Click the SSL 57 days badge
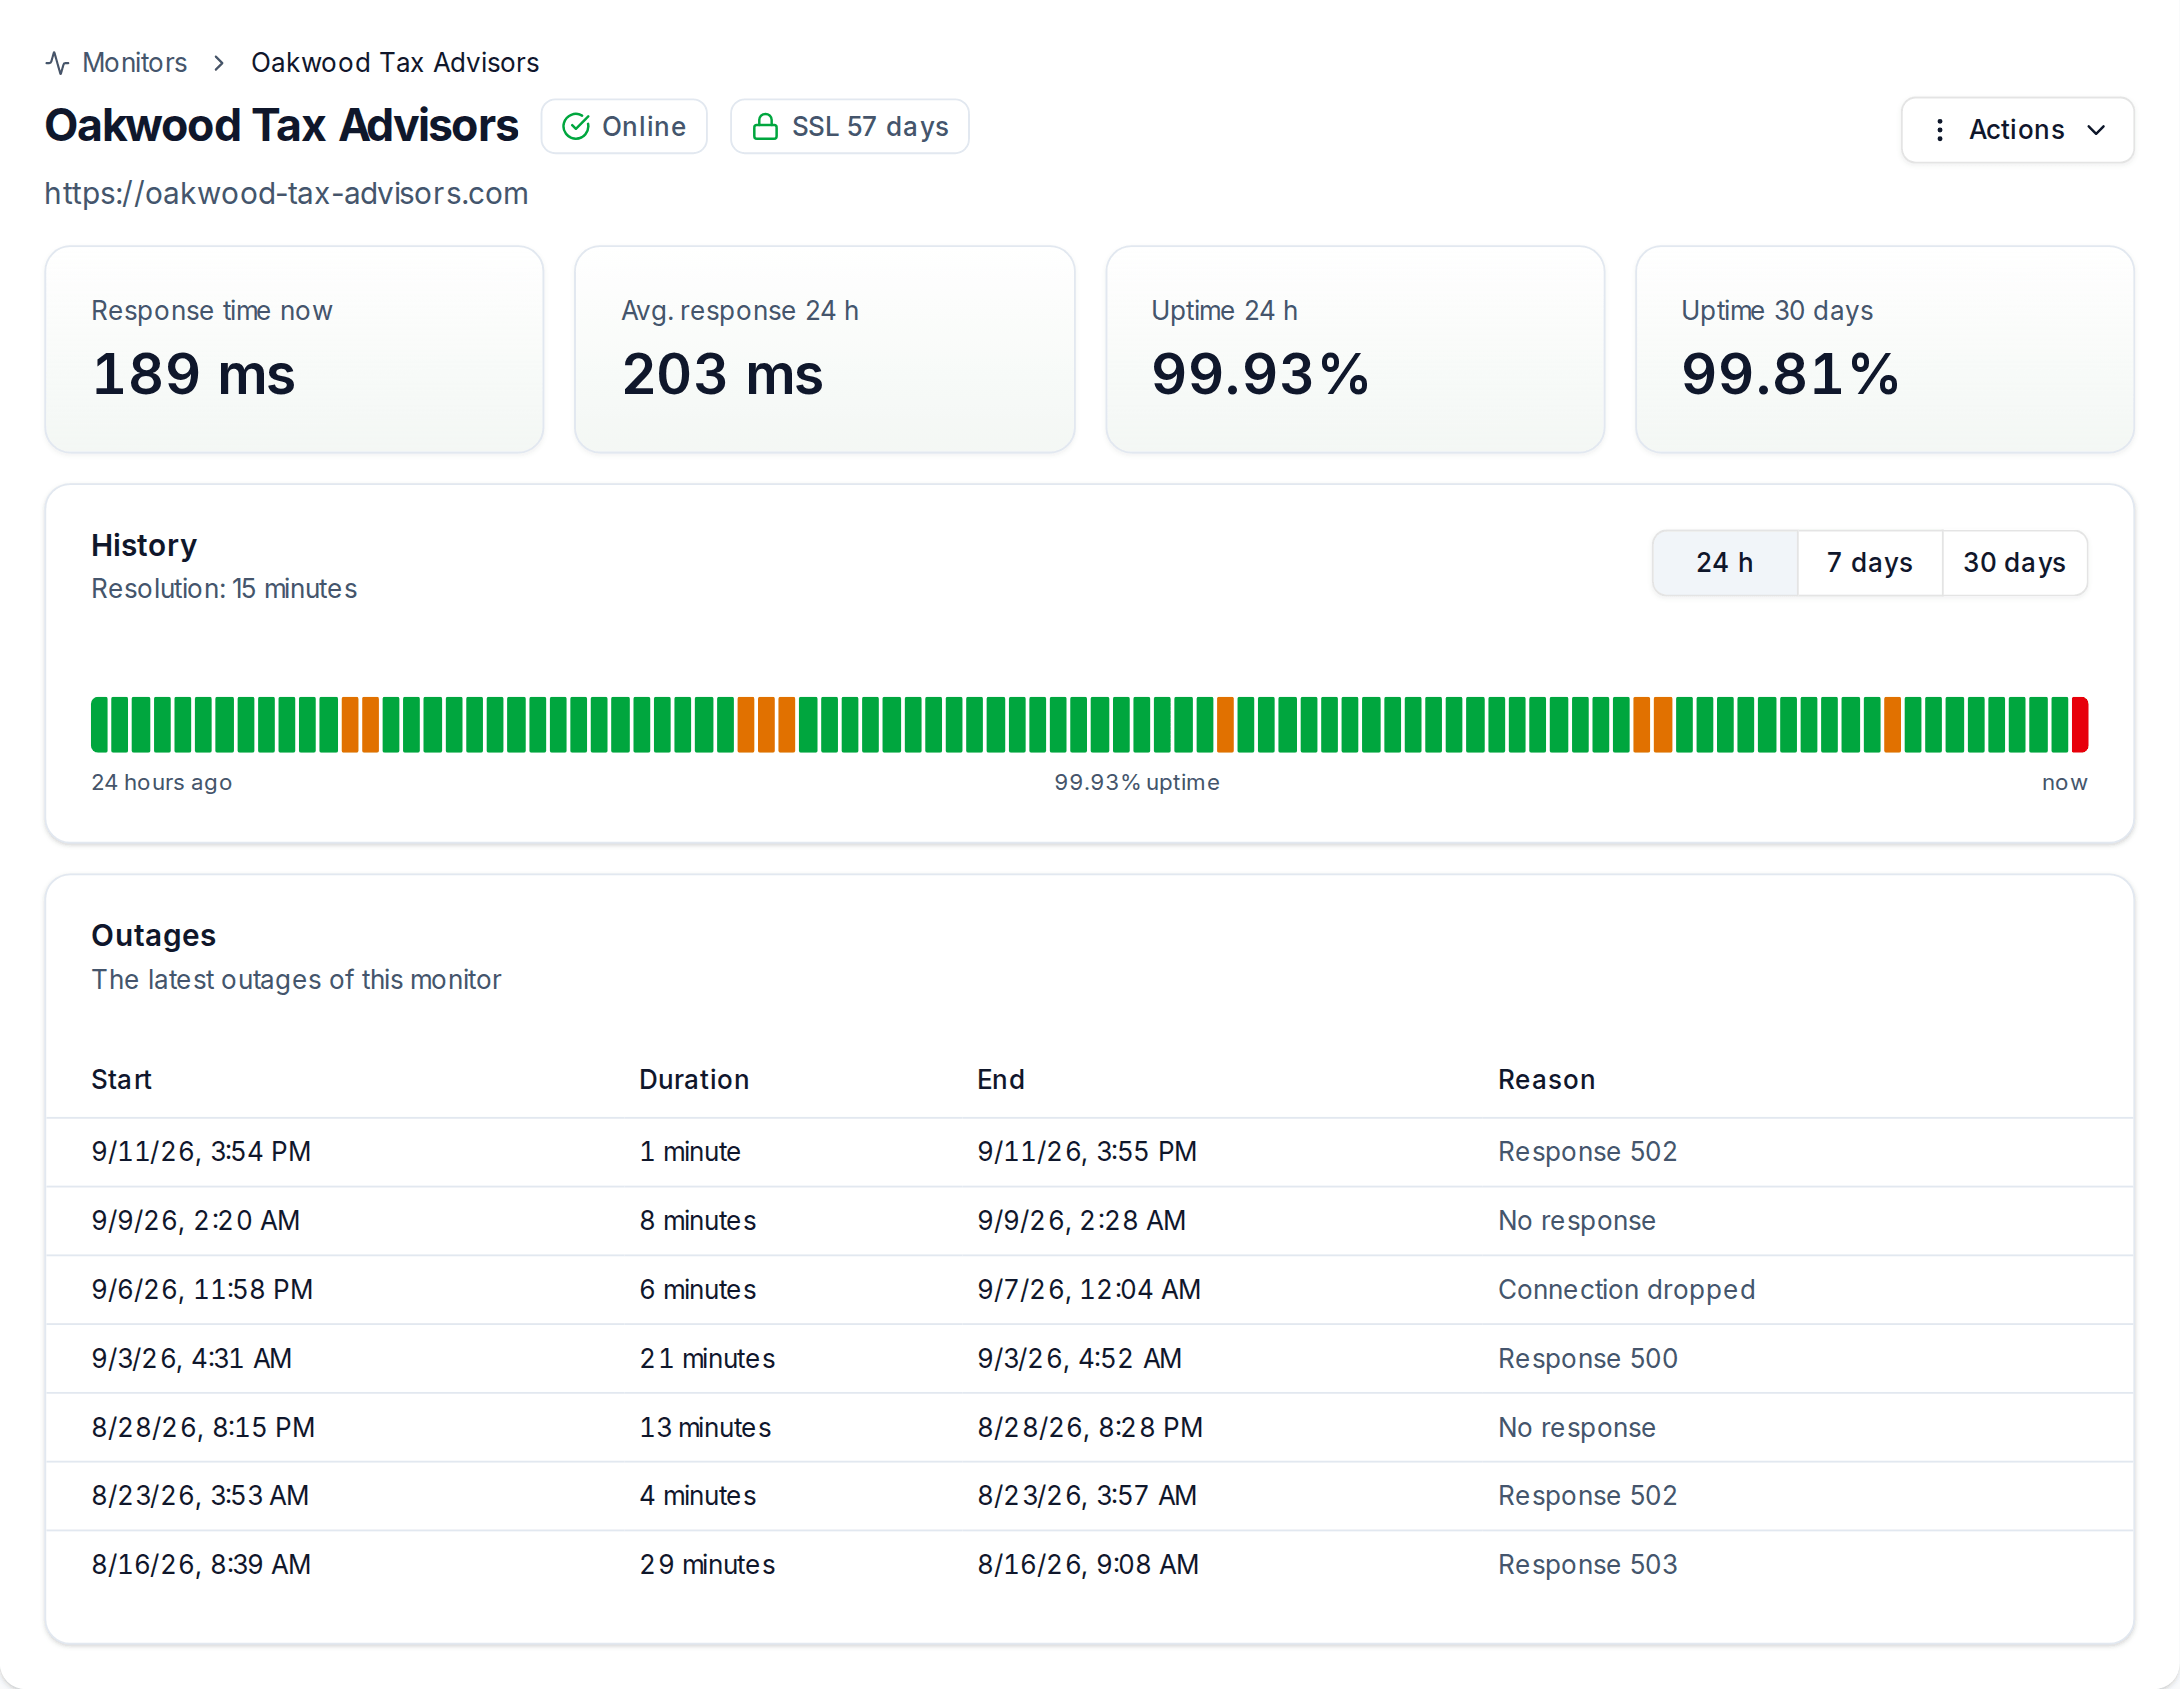 tap(849, 127)
